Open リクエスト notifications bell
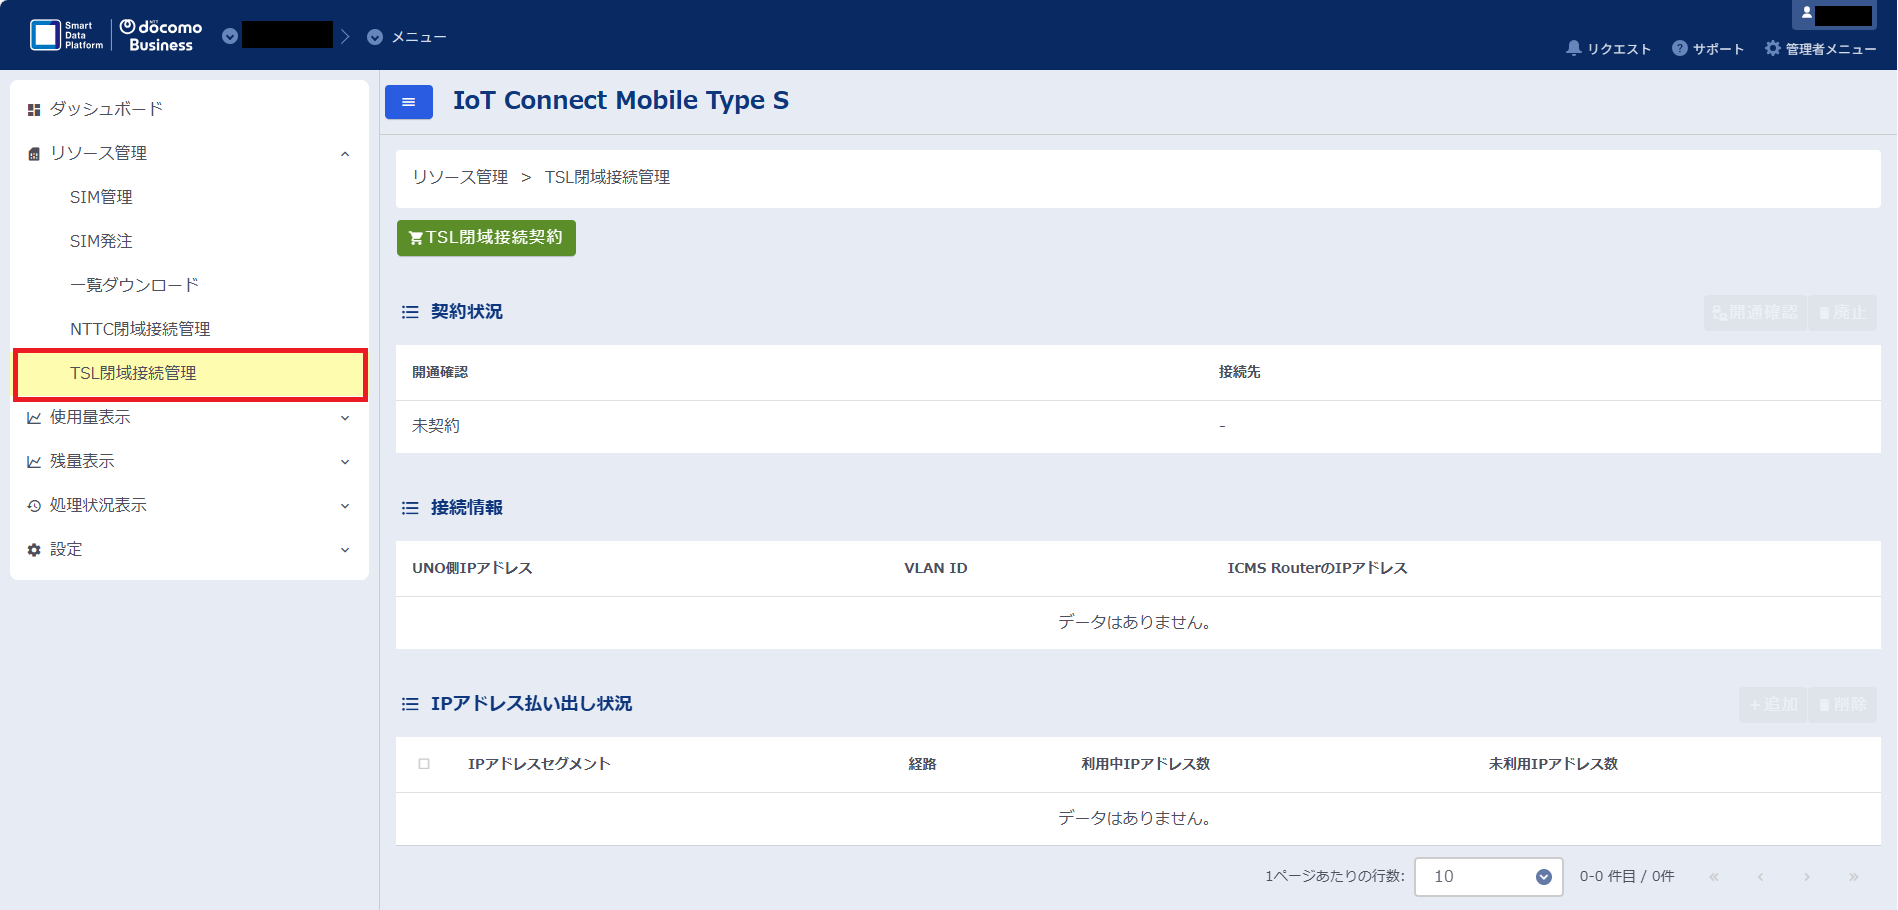 [1608, 48]
